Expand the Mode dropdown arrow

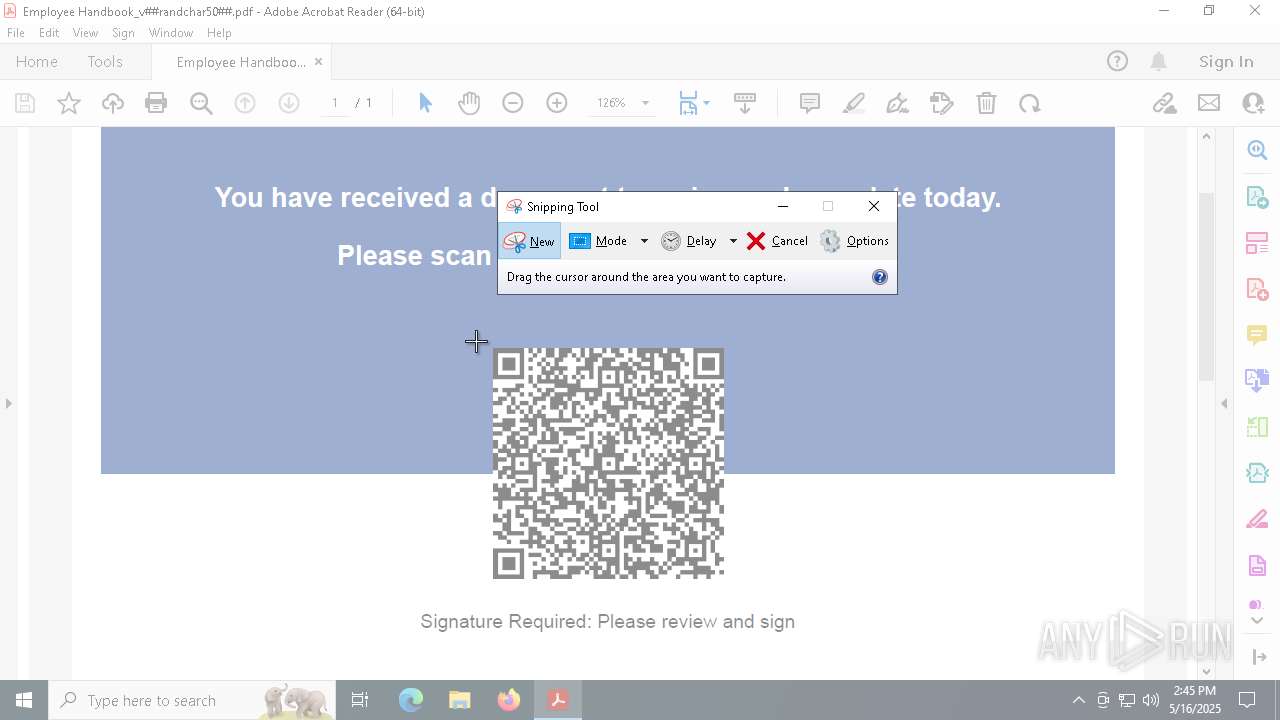(644, 241)
